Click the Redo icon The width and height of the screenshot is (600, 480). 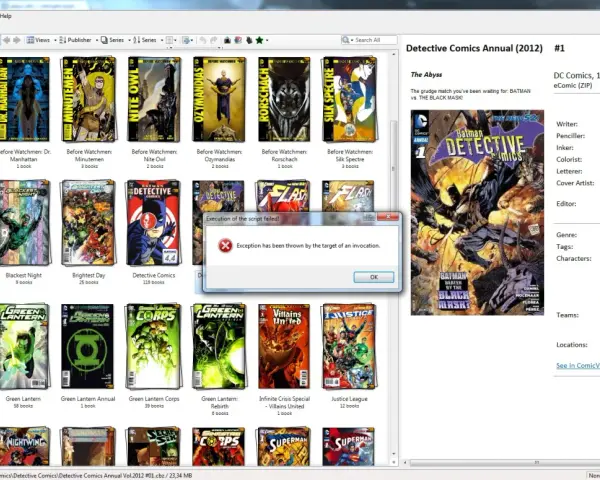coord(214,40)
